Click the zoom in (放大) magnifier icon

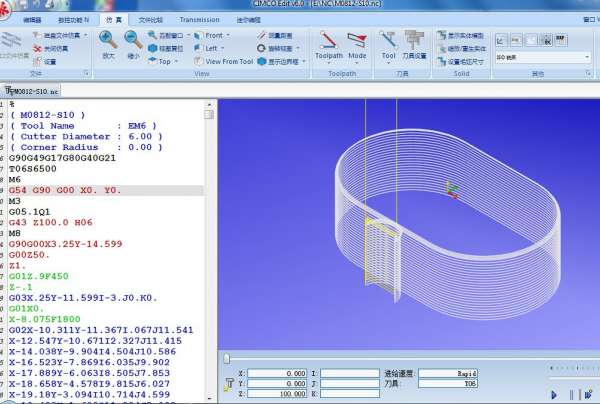pos(108,40)
